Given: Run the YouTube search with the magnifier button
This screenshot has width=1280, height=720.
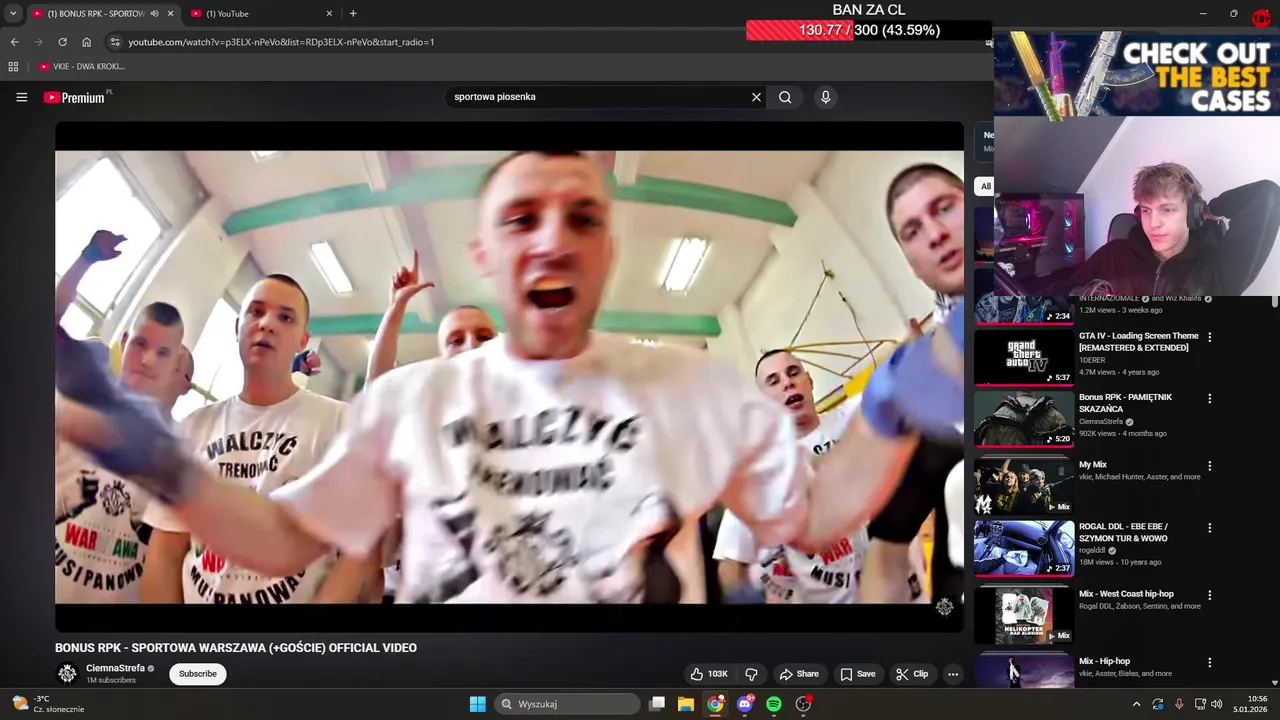Looking at the screenshot, I should (x=785, y=97).
